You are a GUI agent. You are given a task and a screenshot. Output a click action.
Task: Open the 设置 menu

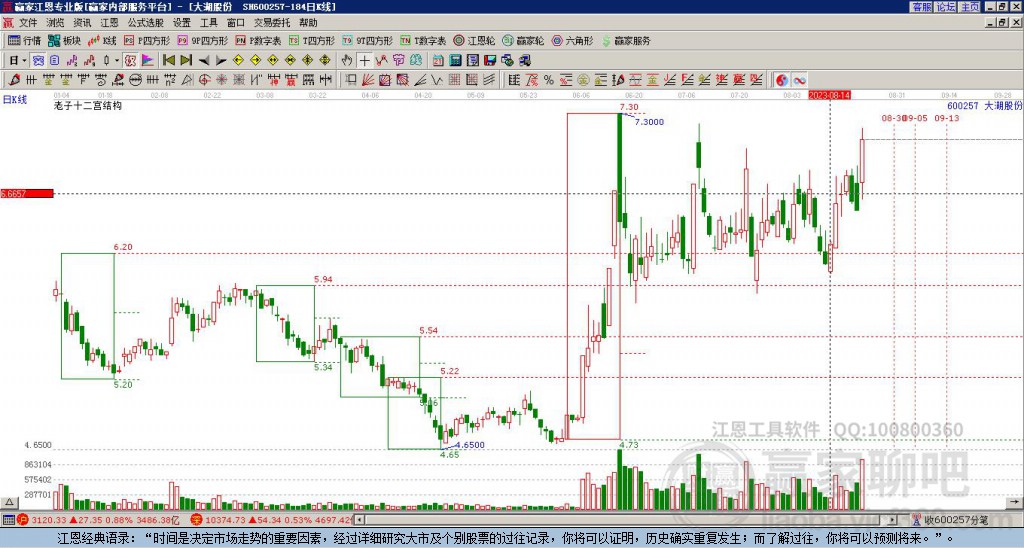(x=182, y=23)
